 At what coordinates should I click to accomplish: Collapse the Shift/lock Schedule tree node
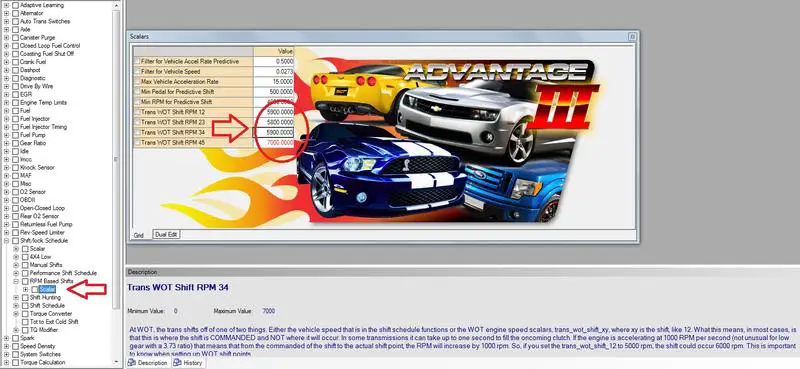click(6, 240)
